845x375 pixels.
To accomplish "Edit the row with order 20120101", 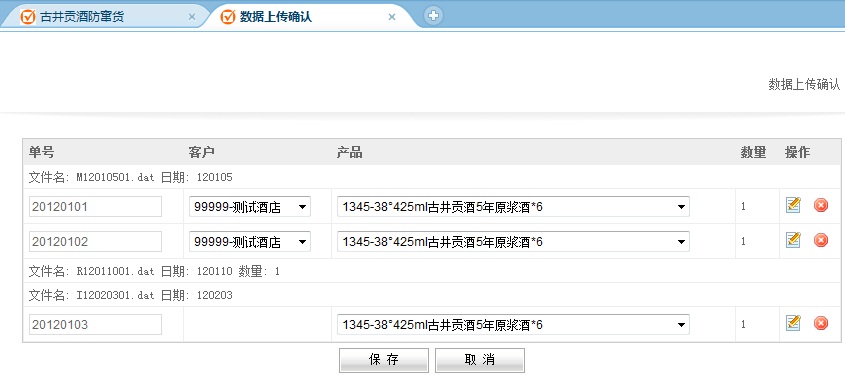I will tap(793, 205).
